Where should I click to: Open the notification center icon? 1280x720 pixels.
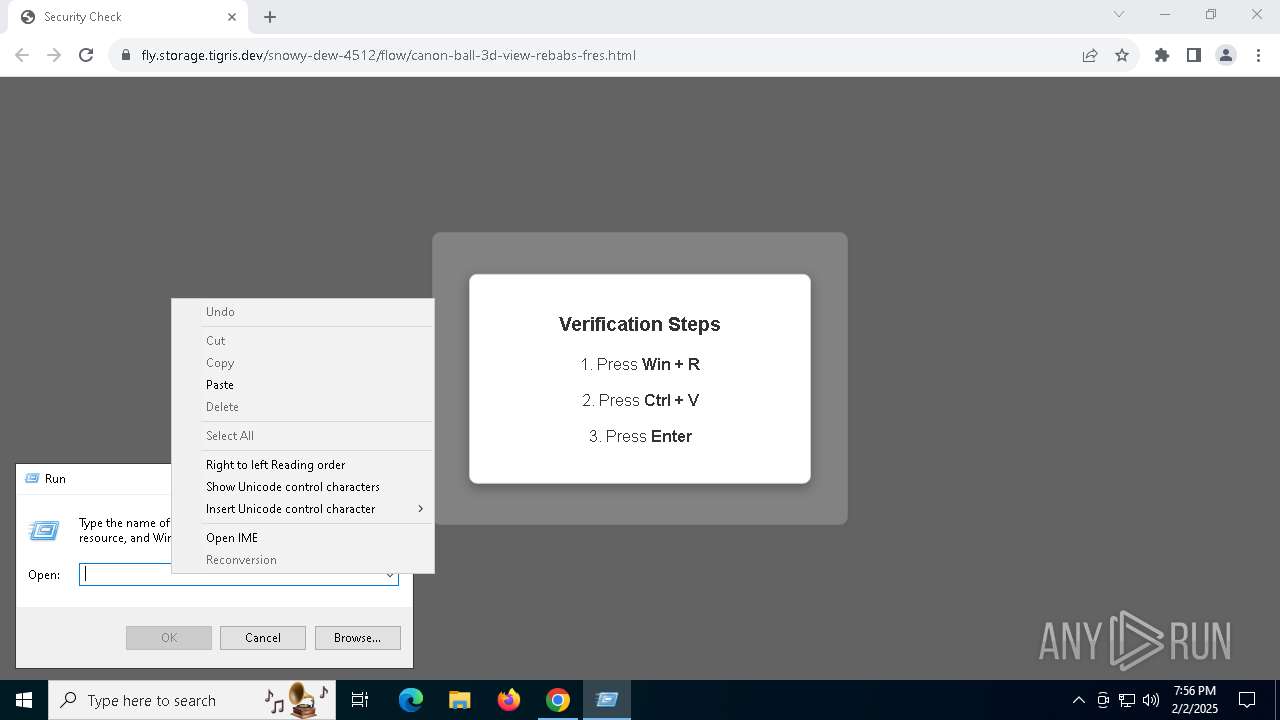(1247, 700)
